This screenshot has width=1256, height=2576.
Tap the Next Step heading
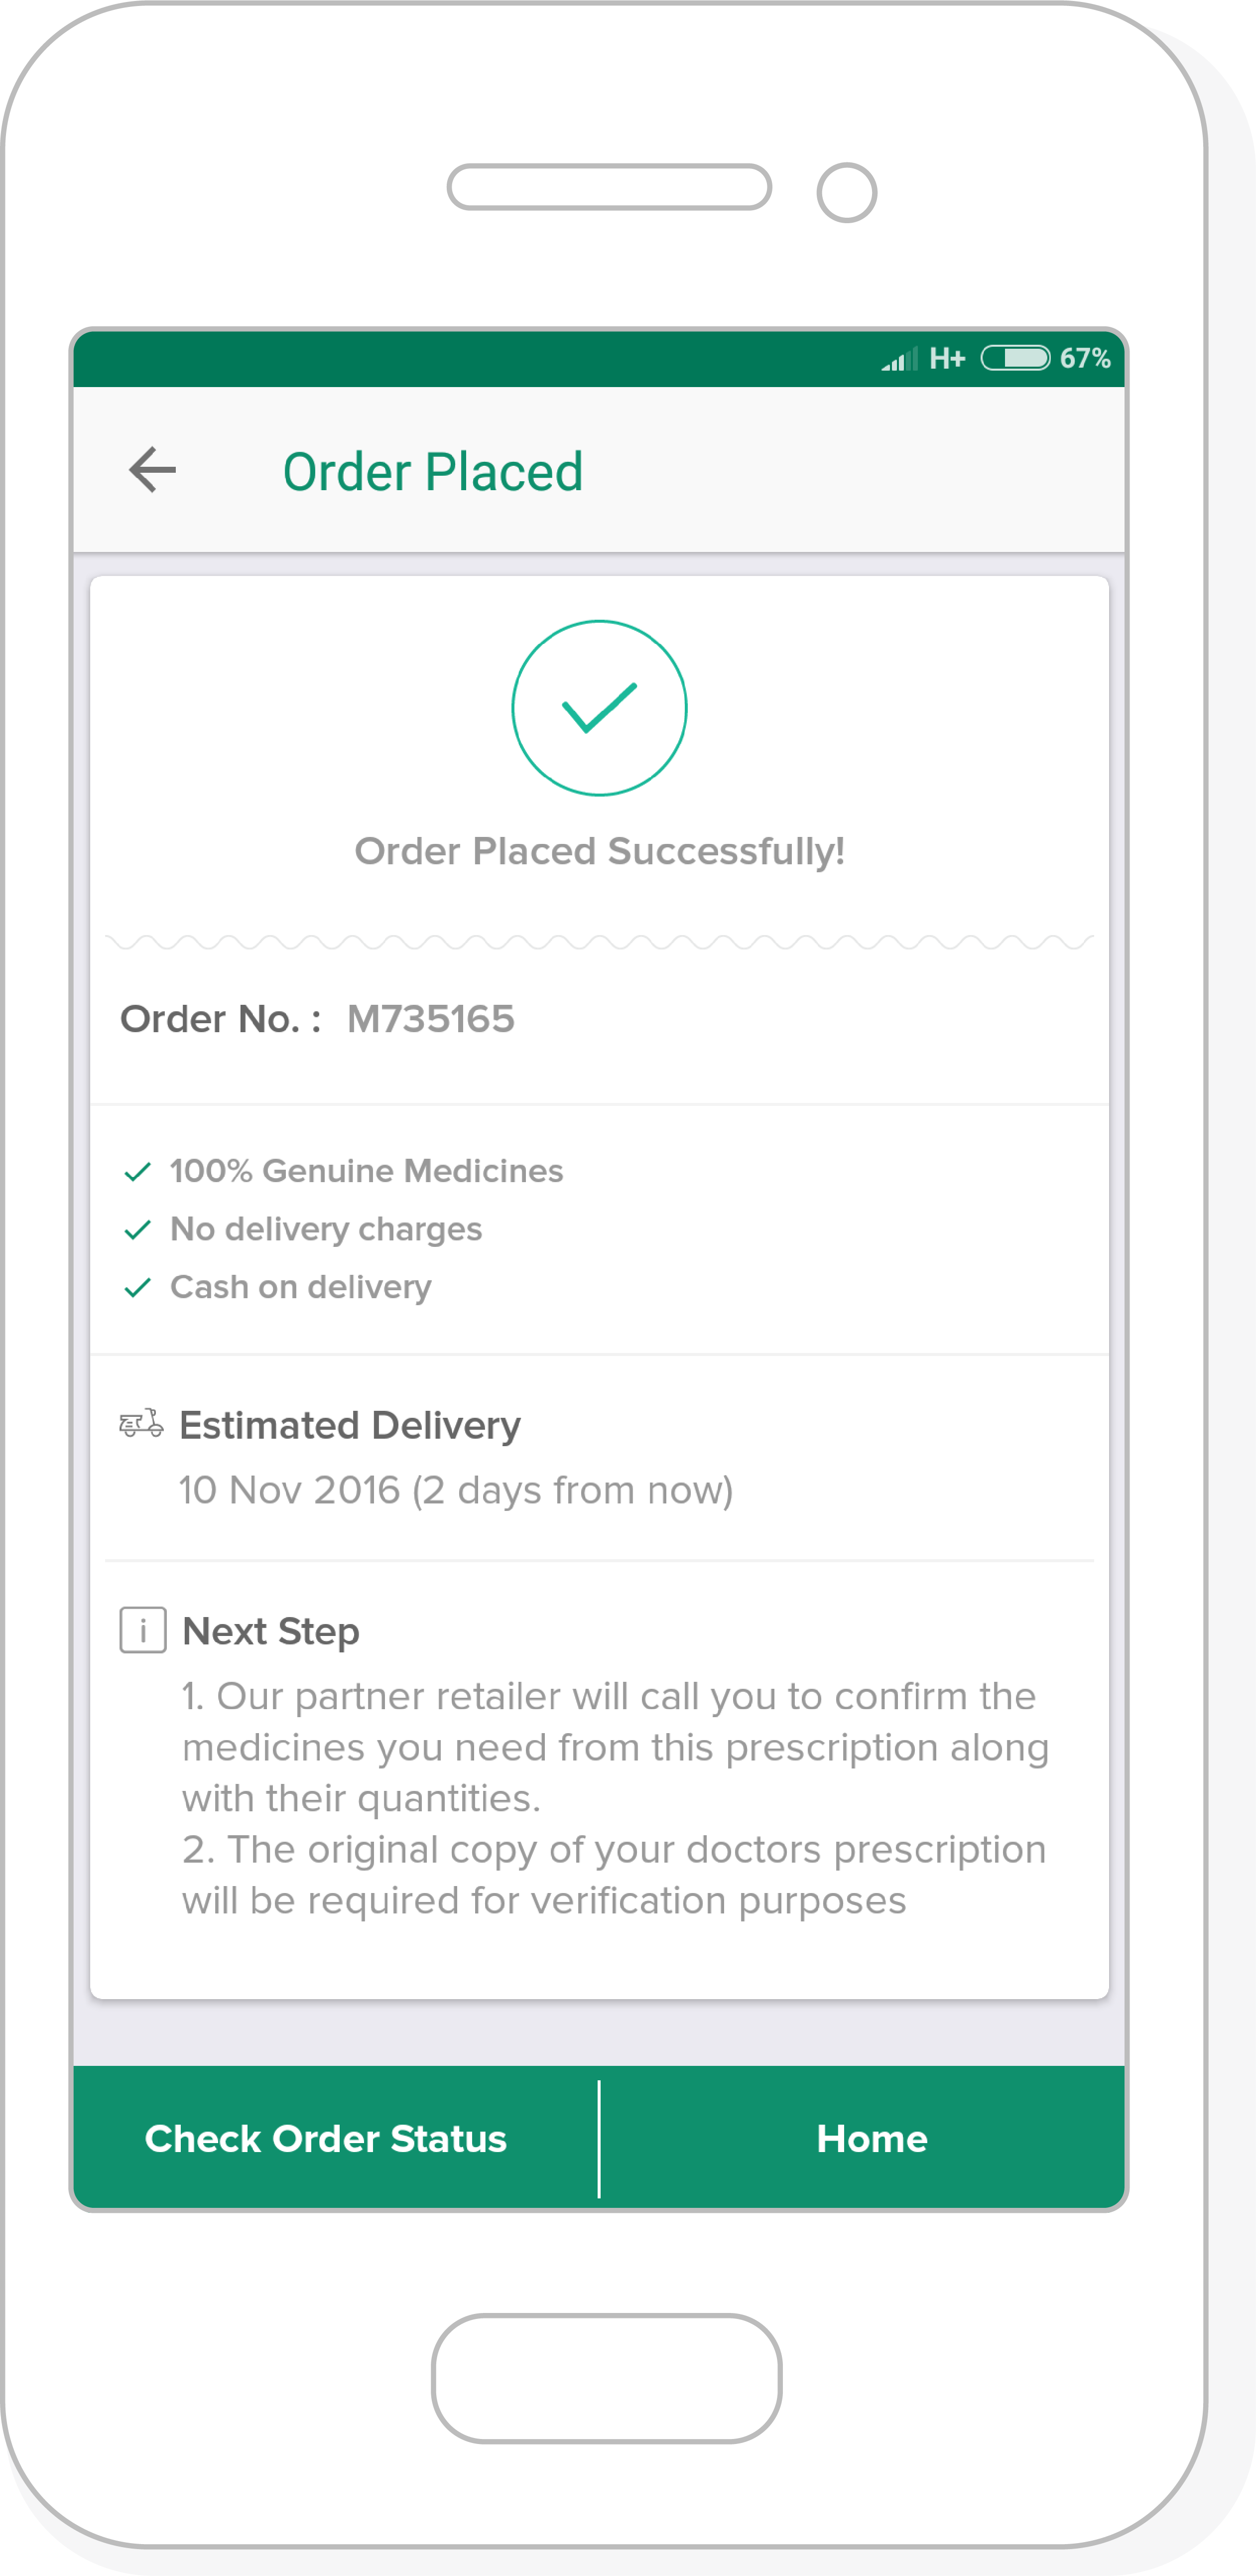270,1631
